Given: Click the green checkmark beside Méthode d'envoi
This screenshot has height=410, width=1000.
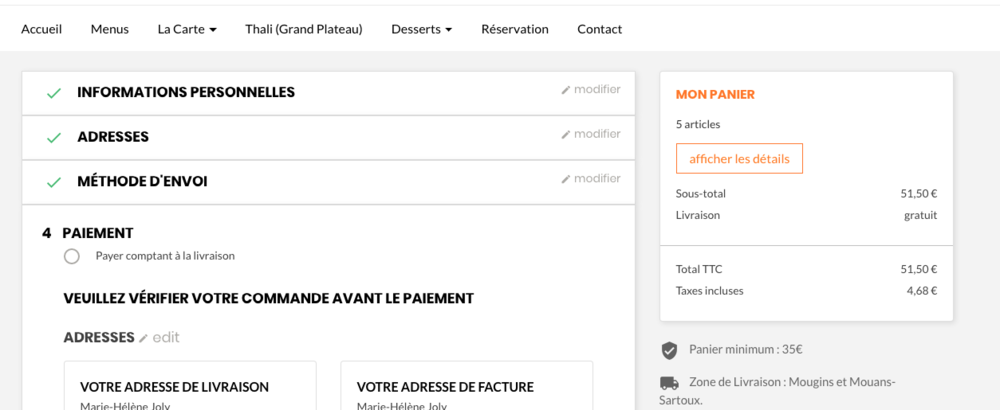Looking at the screenshot, I should coord(54,183).
